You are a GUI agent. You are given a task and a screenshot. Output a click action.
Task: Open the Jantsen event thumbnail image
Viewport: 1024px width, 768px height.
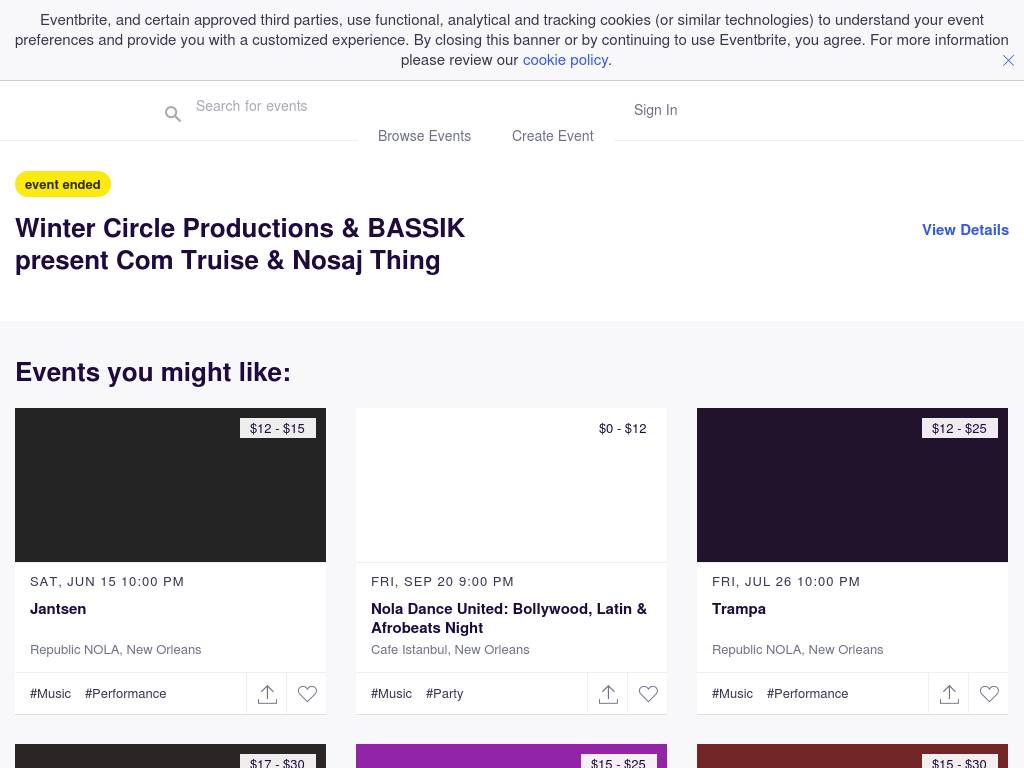[170, 485]
